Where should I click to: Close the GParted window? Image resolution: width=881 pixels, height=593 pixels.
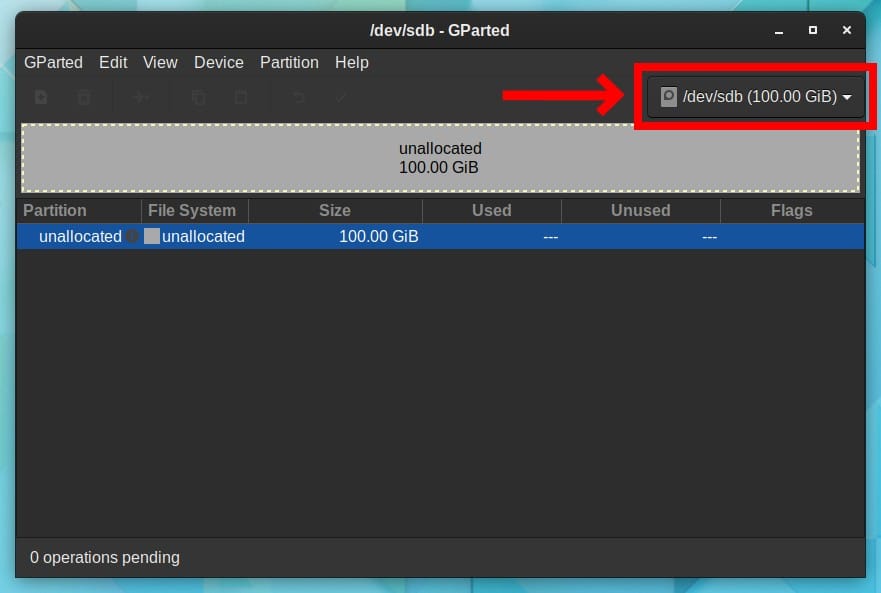pos(847,30)
